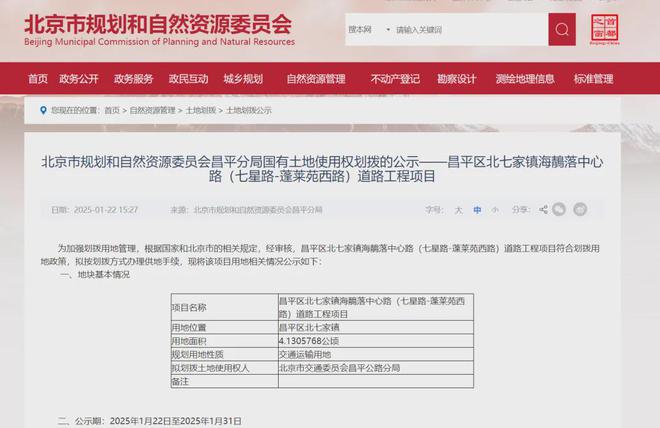This screenshot has width=660, height=428.
Task: Click the 土地划拨 breadcrumb link
Action: click(x=201, y=110)
